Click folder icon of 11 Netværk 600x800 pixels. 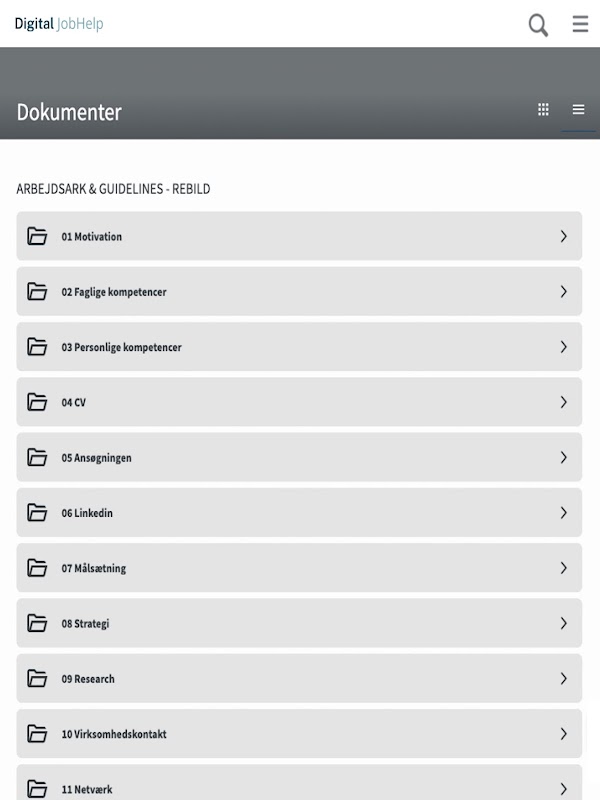pyautogui.click(x=37, y=789)
